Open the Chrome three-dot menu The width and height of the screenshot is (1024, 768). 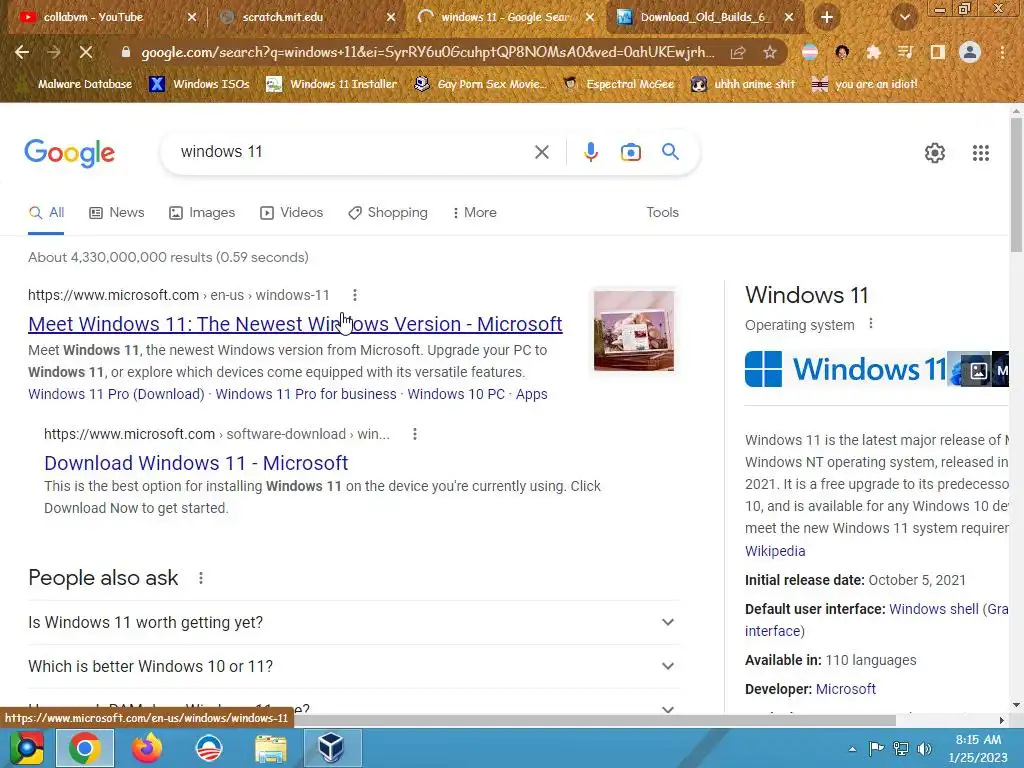(1002, 52)
